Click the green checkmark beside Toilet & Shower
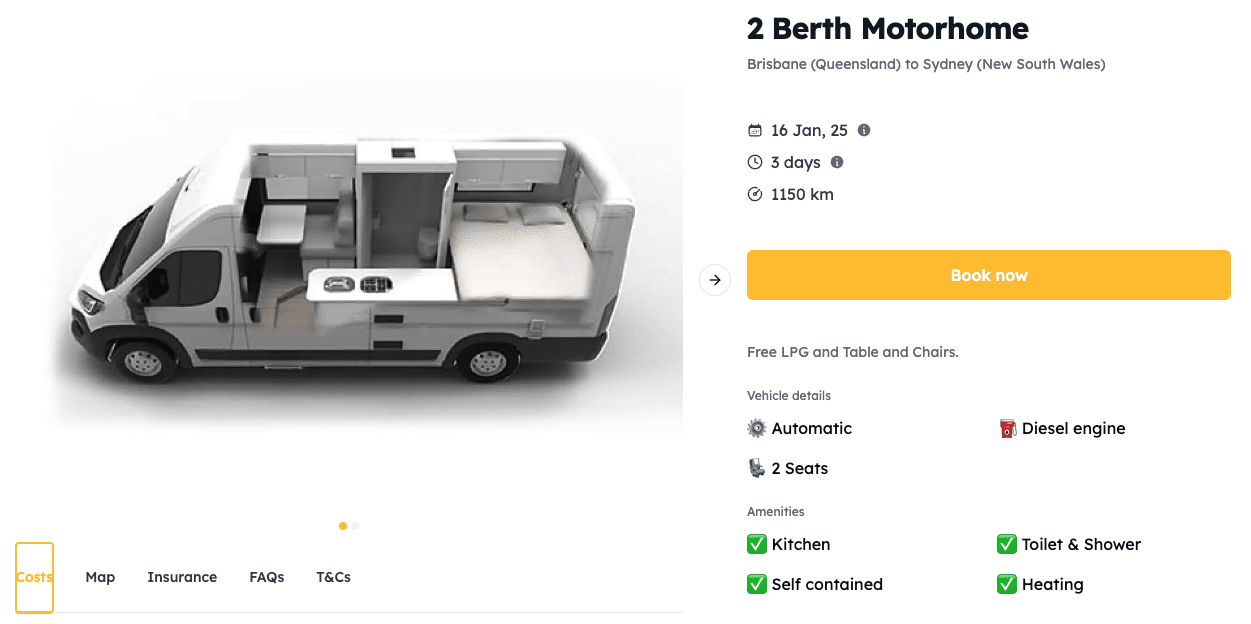The image size is (1251, 624). pos(1007,544)
